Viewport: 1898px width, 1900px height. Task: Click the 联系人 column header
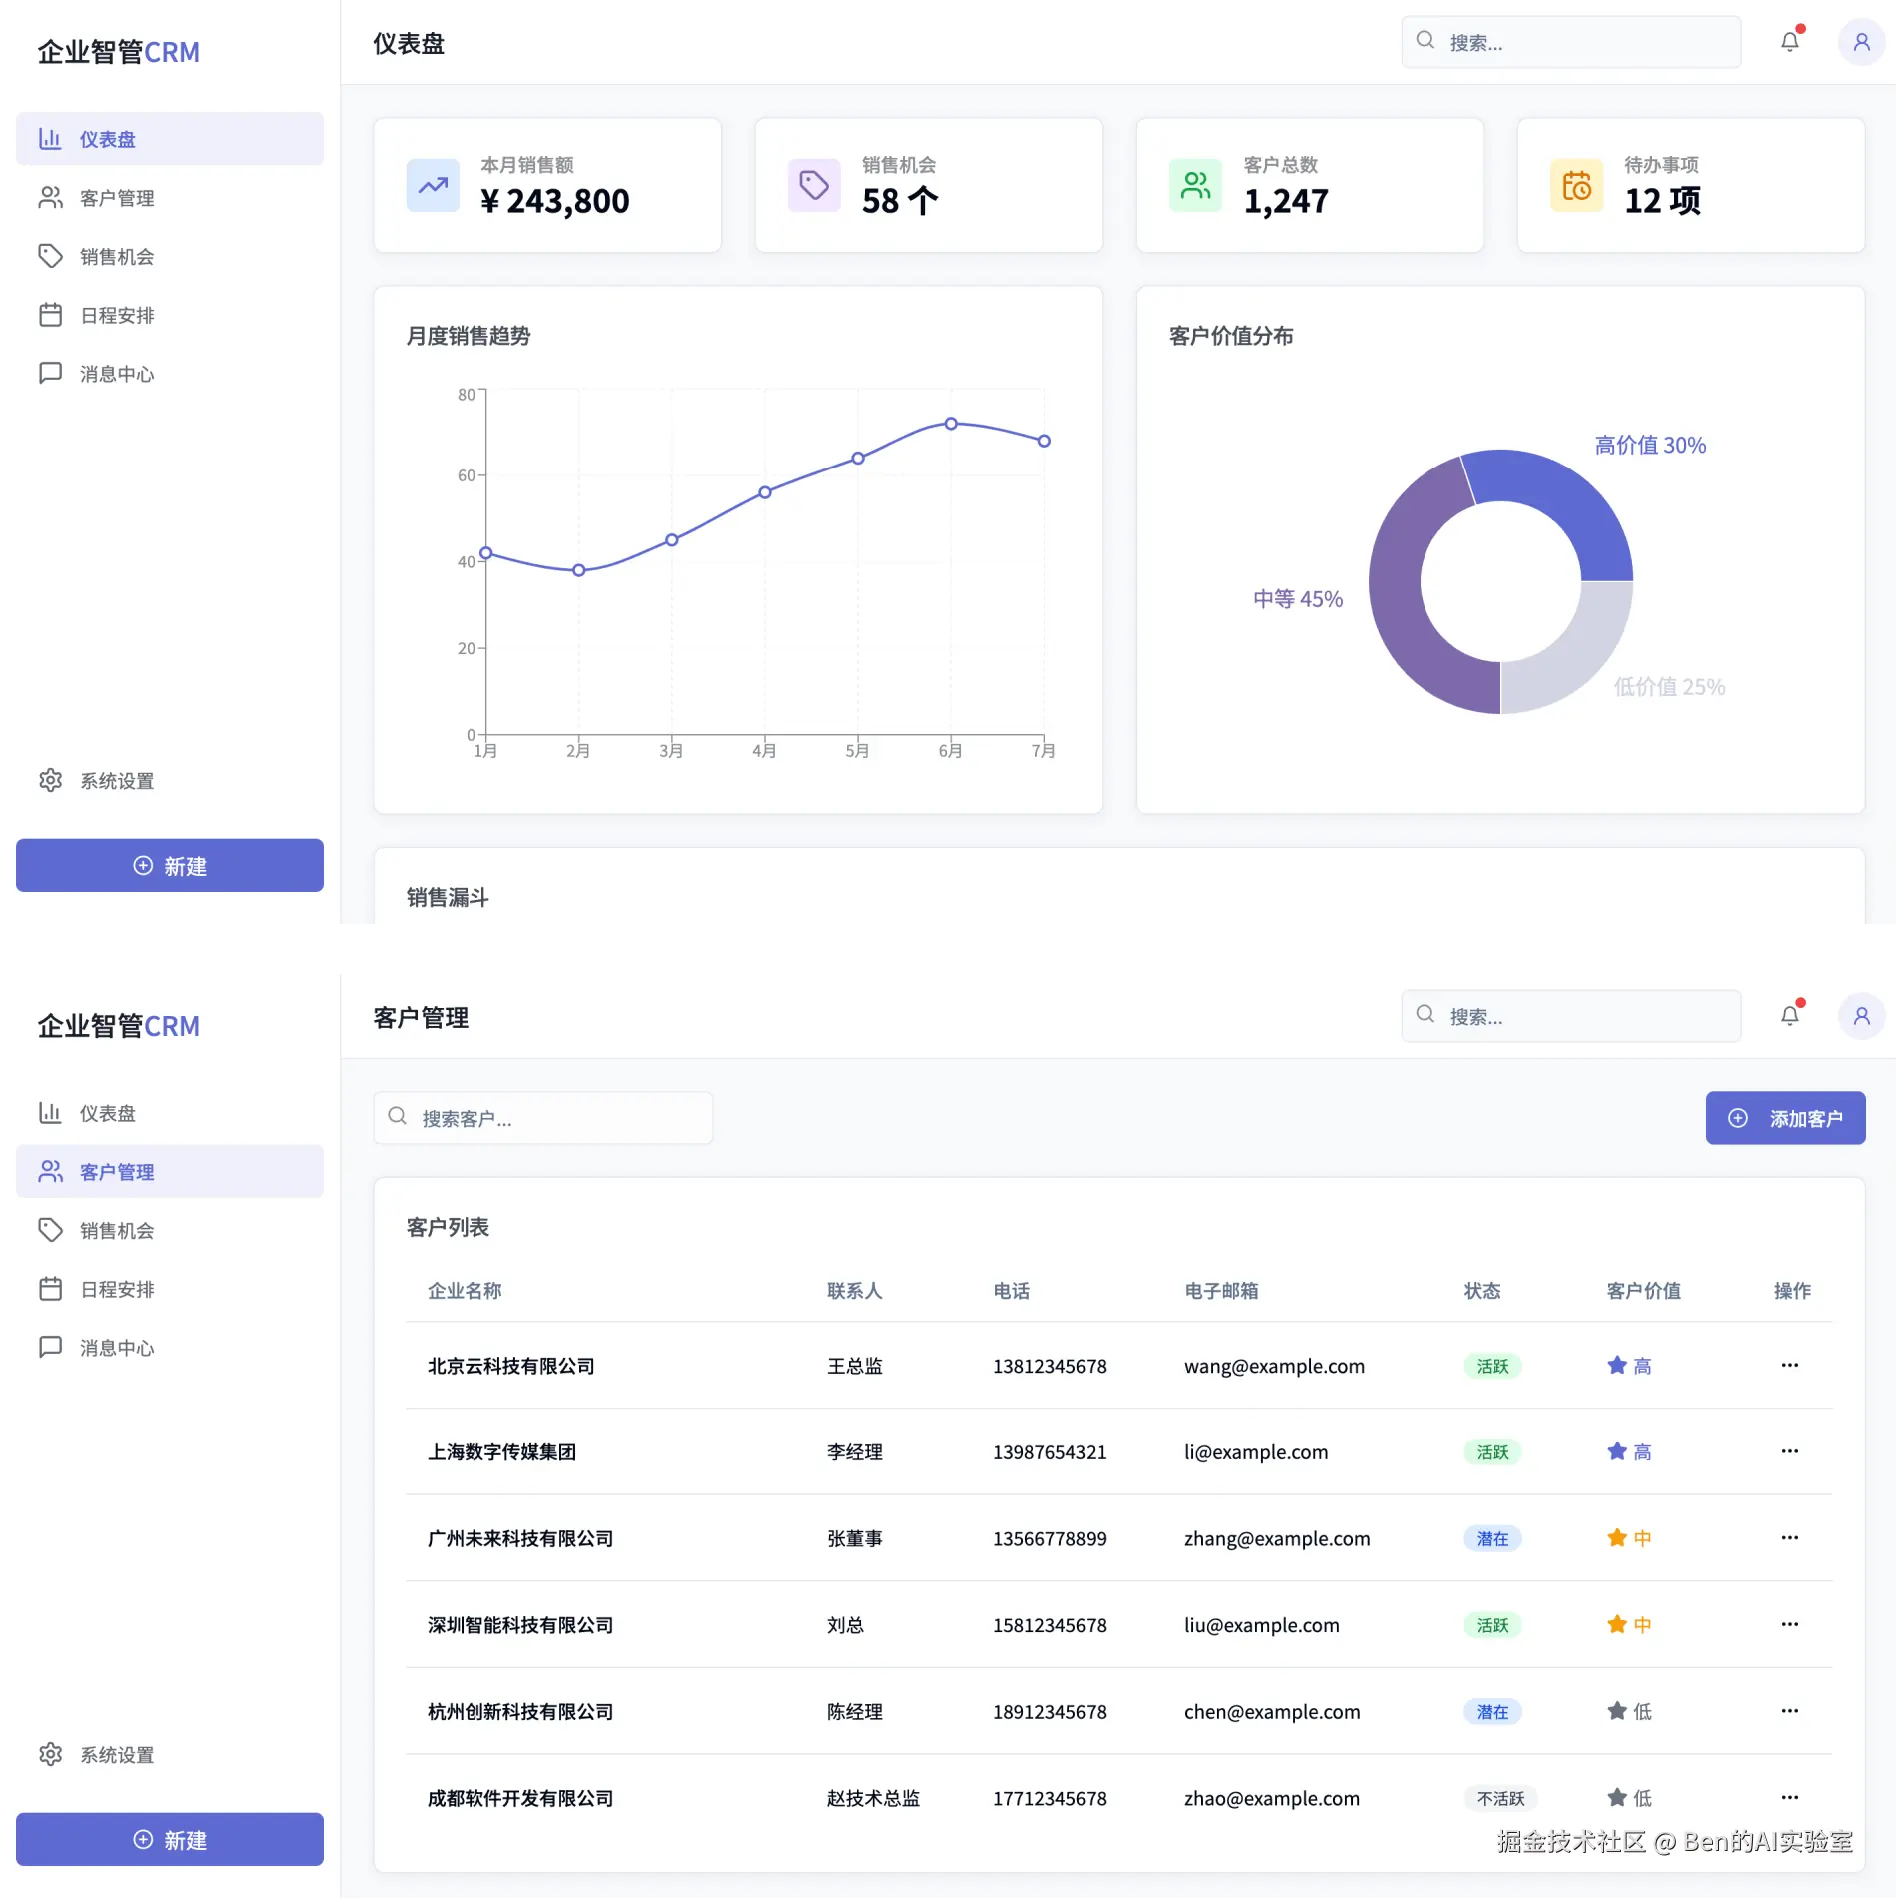click(x=854, y=1291)
